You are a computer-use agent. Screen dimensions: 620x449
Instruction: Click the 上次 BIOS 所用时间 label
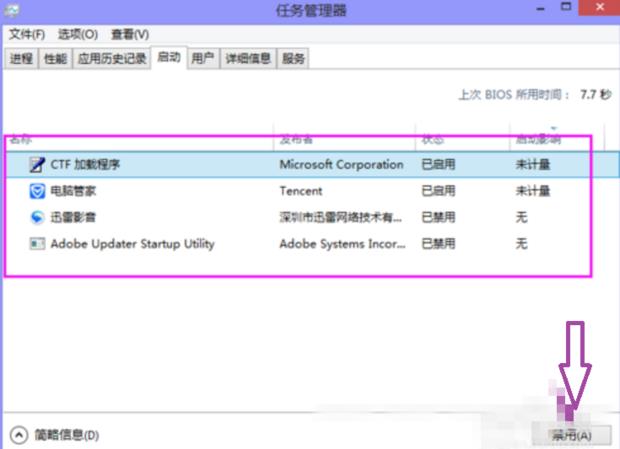point(514,95)
